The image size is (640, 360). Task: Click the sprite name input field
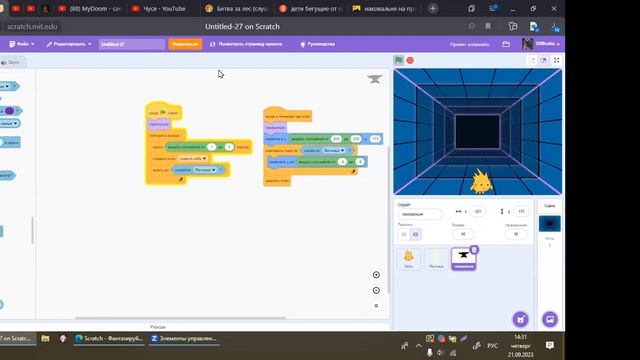(x=420, y=214)
